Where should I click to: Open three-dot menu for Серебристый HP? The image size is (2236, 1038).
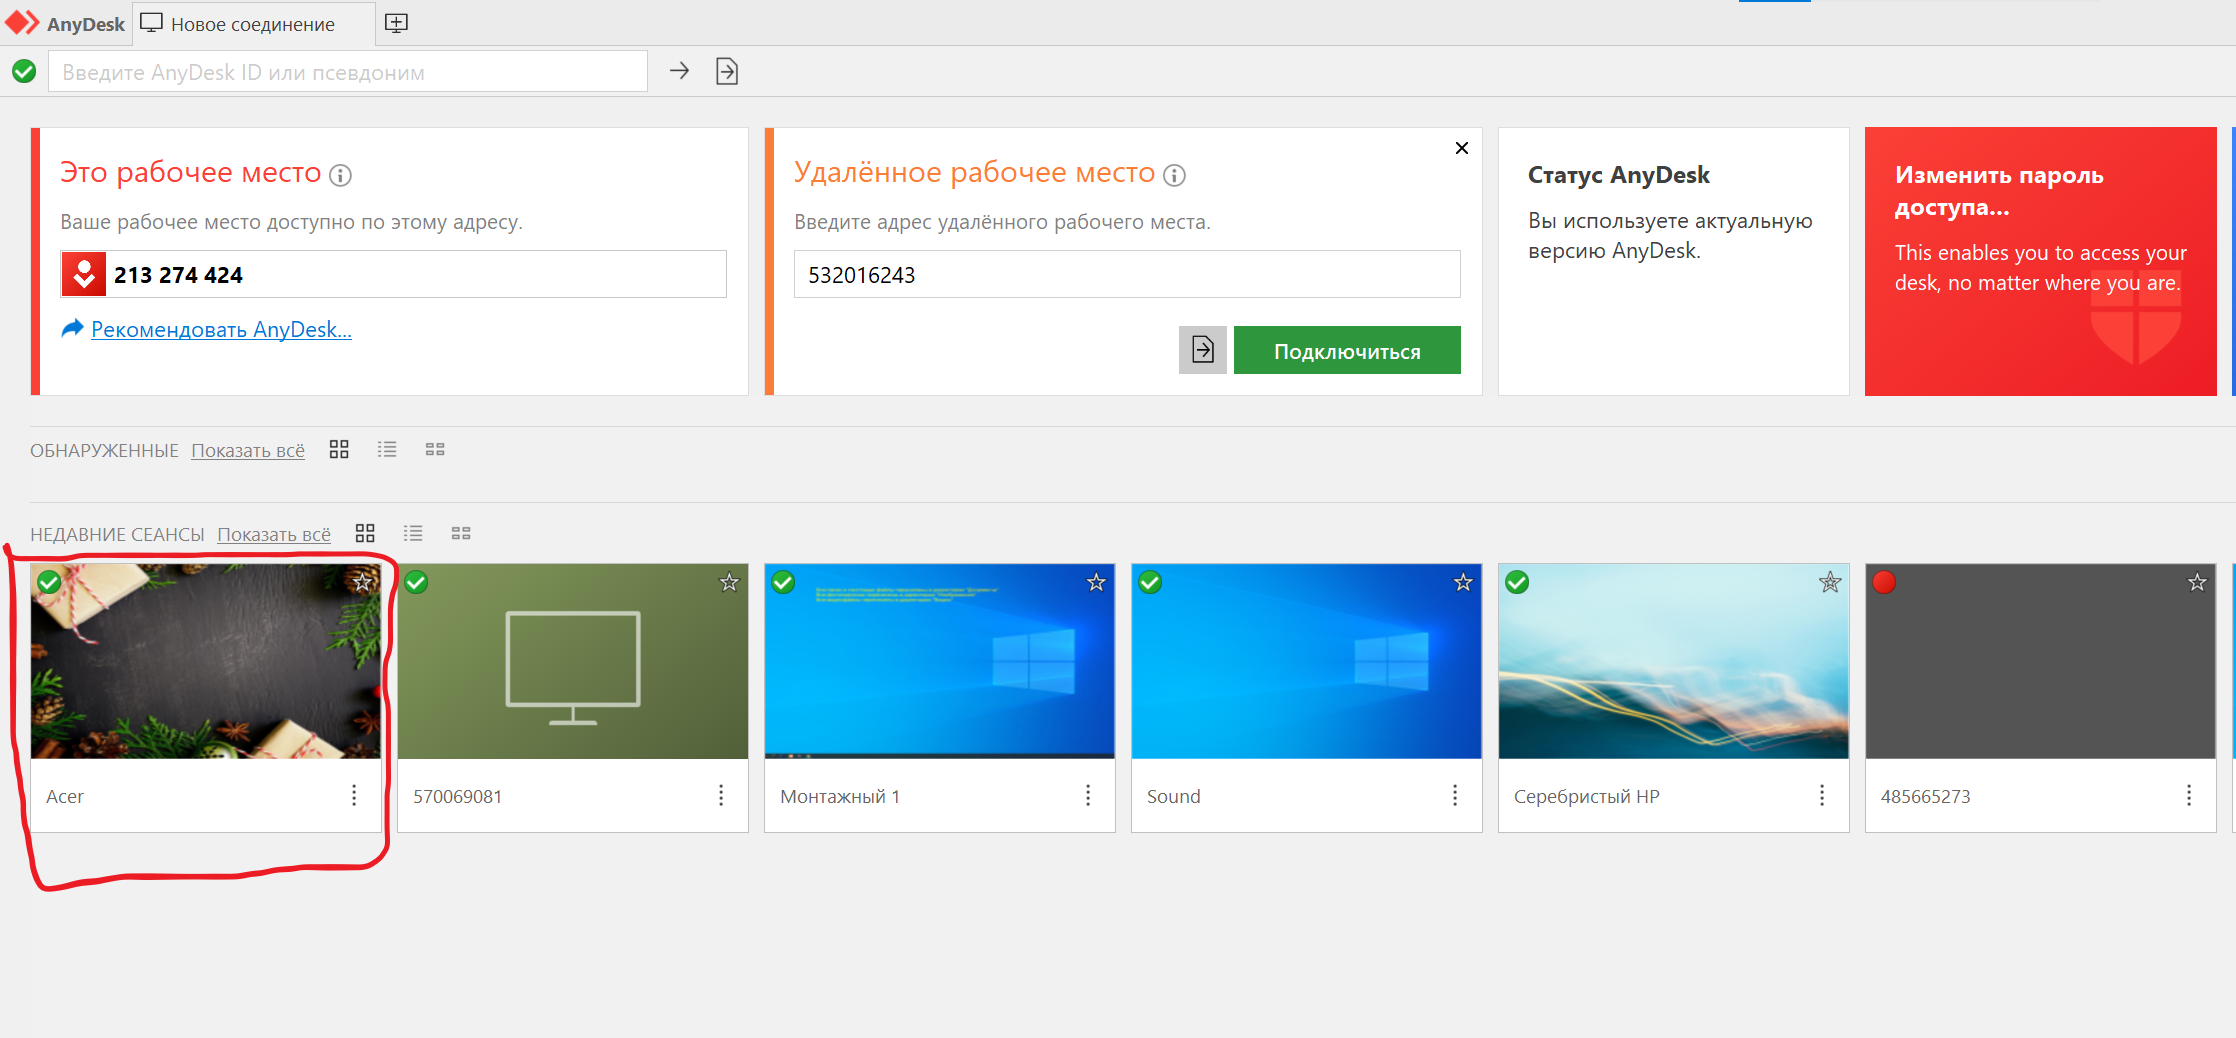pos(1822,795)
